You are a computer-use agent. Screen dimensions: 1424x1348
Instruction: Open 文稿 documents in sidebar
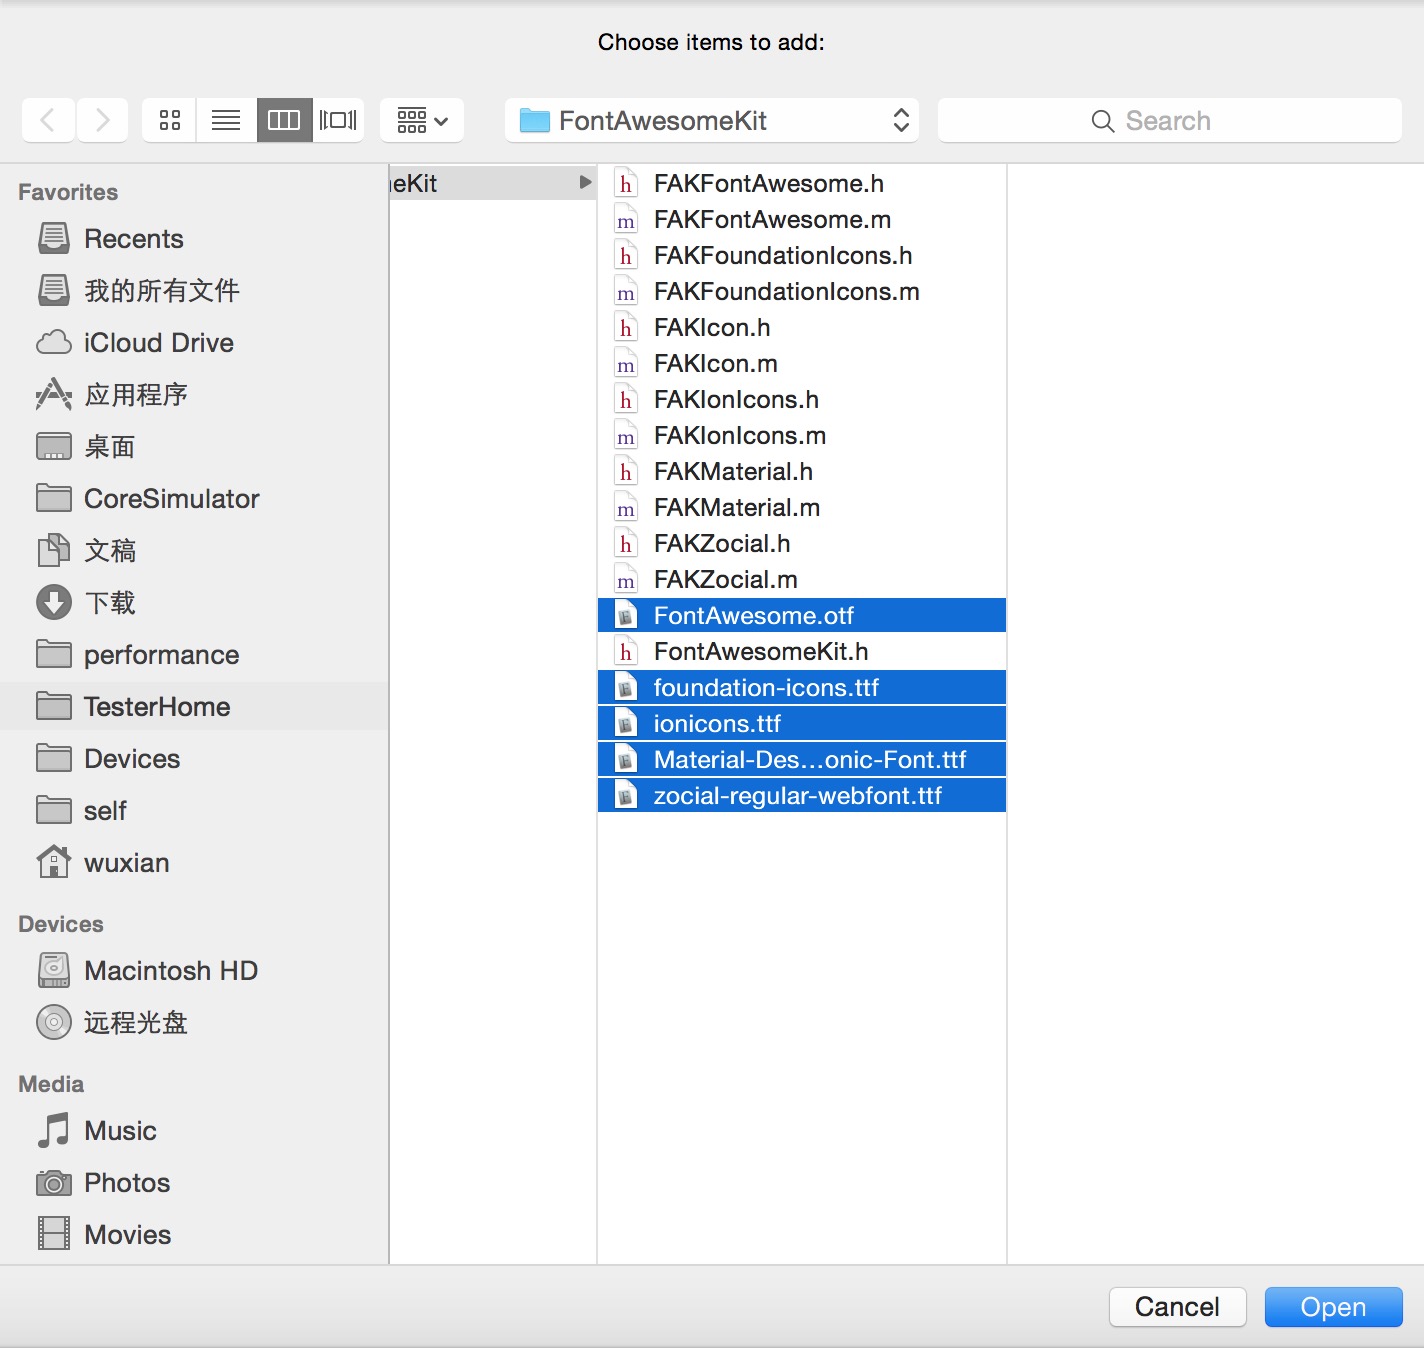tap(194, 551)
